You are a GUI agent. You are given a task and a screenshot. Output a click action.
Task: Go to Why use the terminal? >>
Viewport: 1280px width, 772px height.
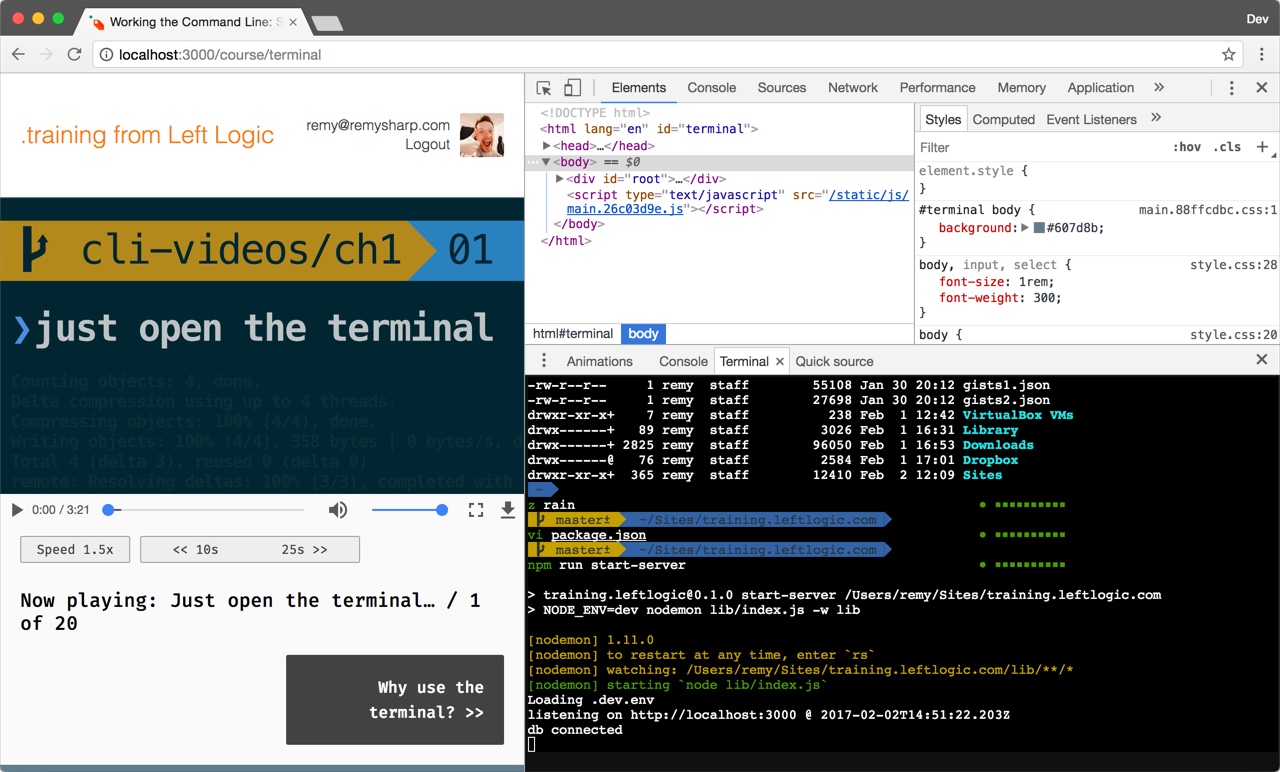click(x=395, y=700)
